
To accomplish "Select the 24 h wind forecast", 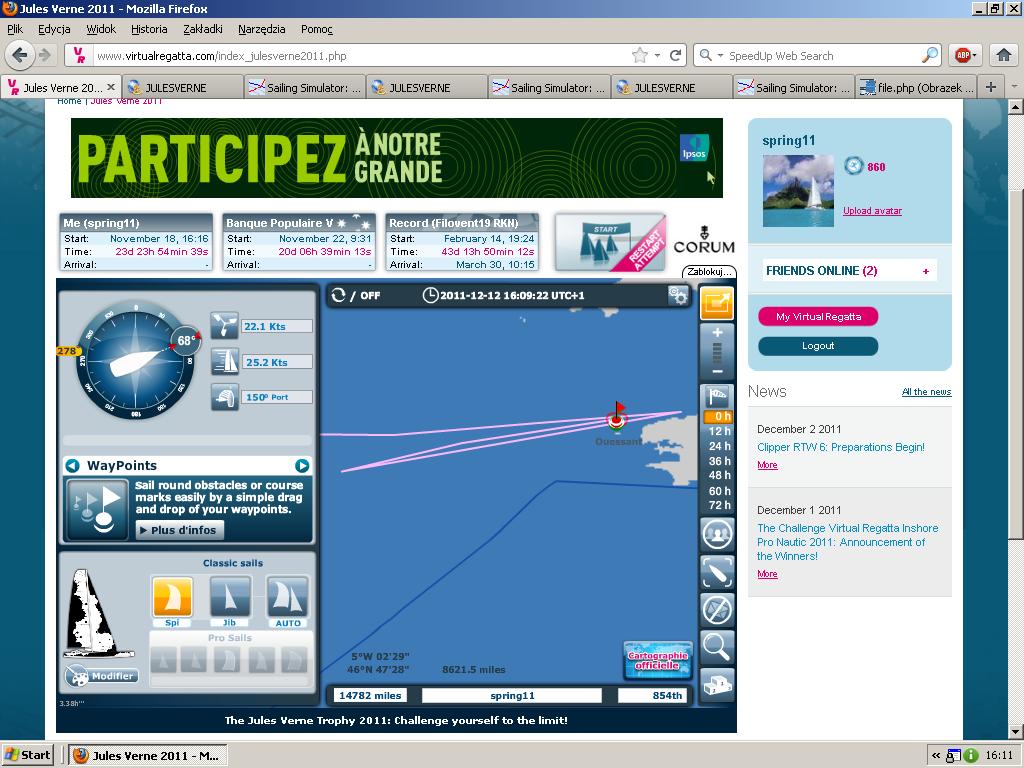I will pyautogui.click(x=719, y=446).
